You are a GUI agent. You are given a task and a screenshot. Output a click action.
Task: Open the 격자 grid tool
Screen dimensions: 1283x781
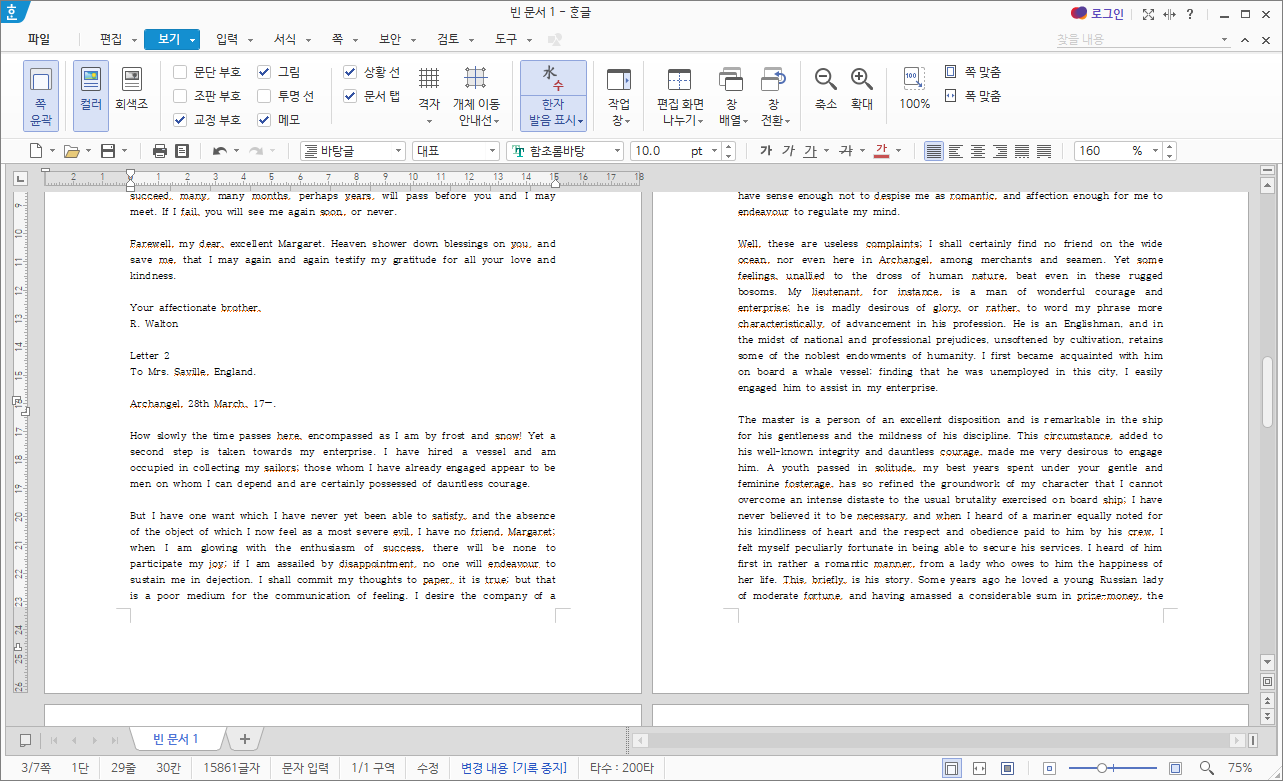tap(429, 96)
